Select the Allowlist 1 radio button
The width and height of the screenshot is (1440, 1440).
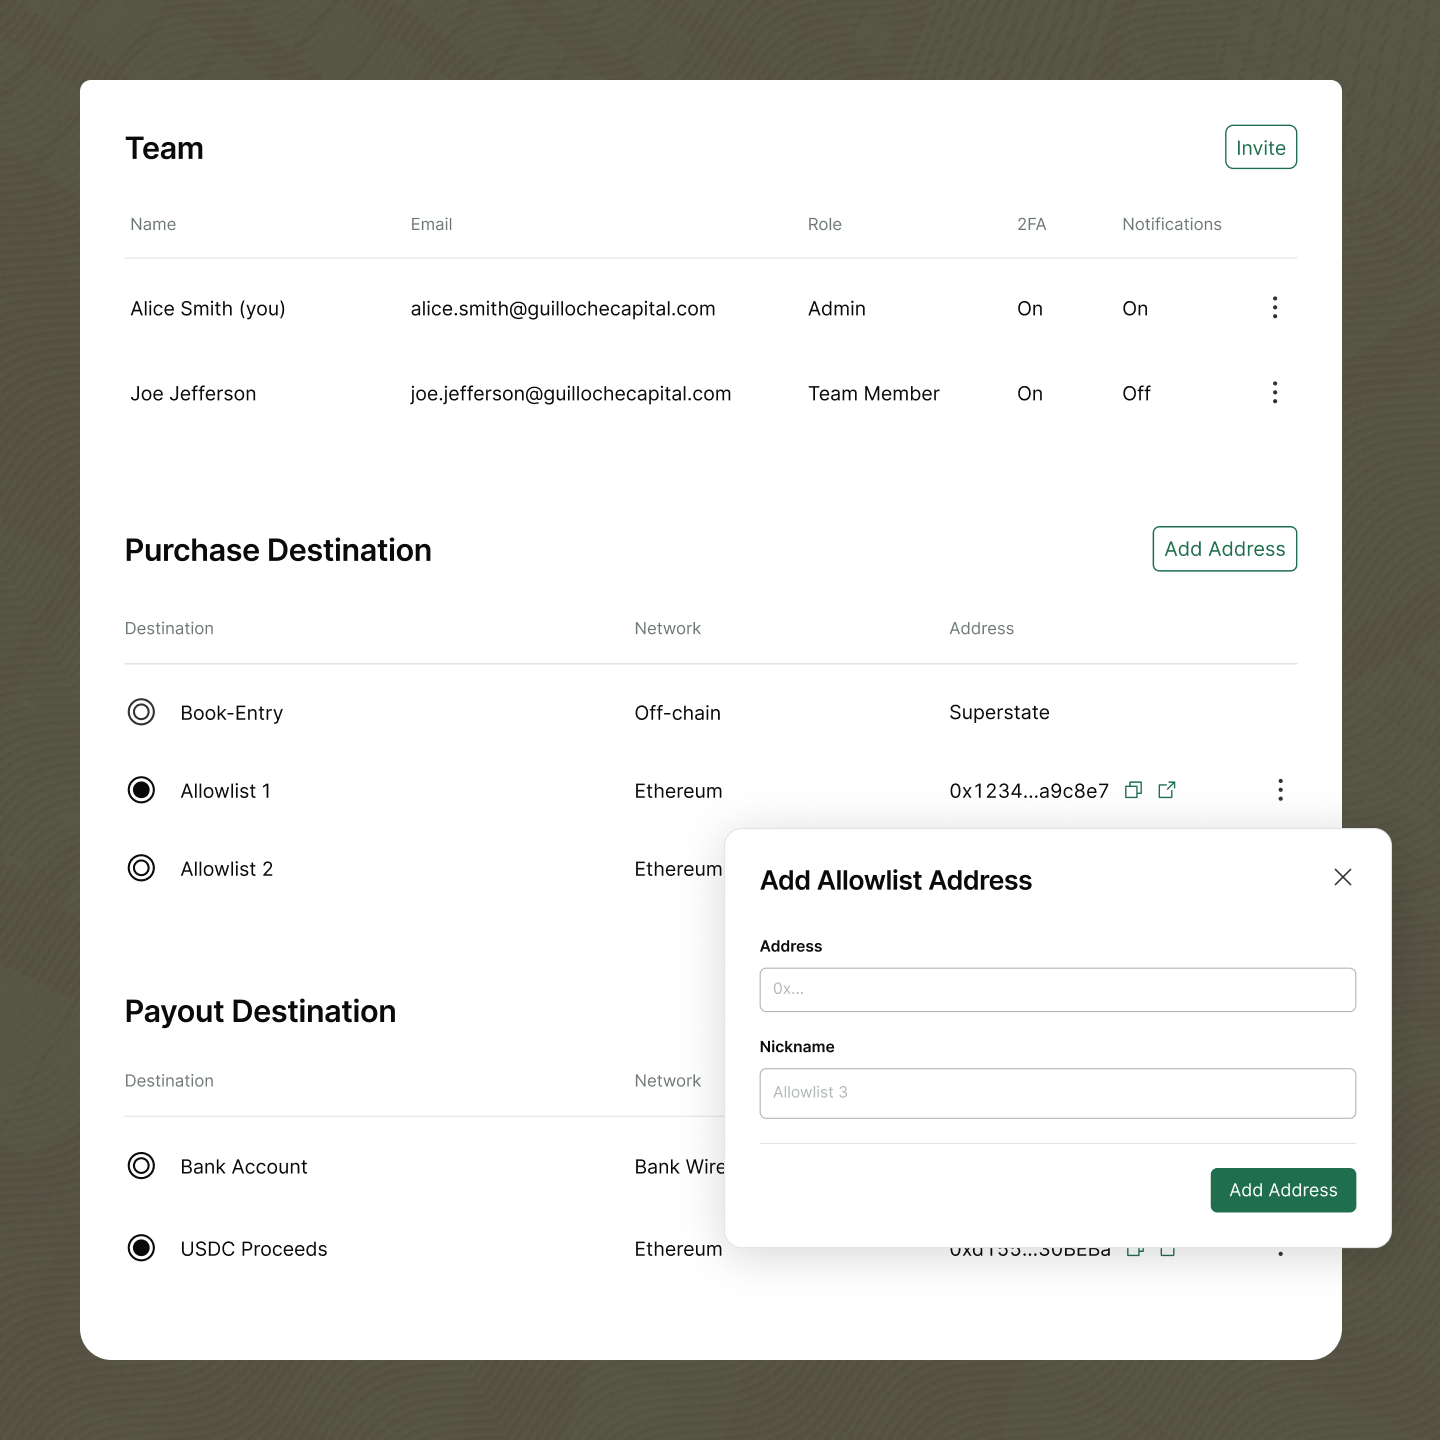[x=142, y=790]
